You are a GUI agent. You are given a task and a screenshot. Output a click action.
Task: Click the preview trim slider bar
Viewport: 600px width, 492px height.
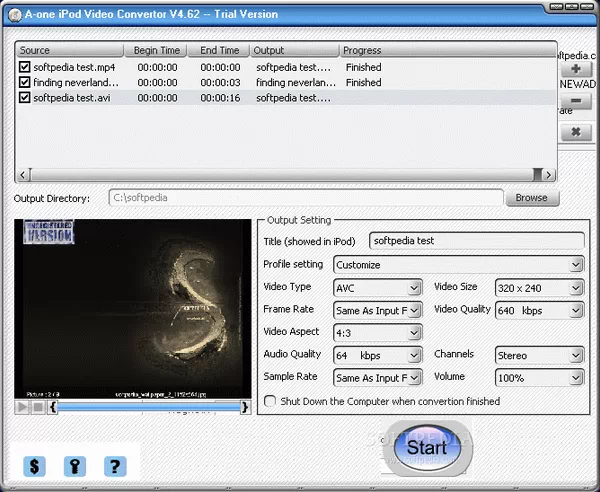click(x=148, y=407)
